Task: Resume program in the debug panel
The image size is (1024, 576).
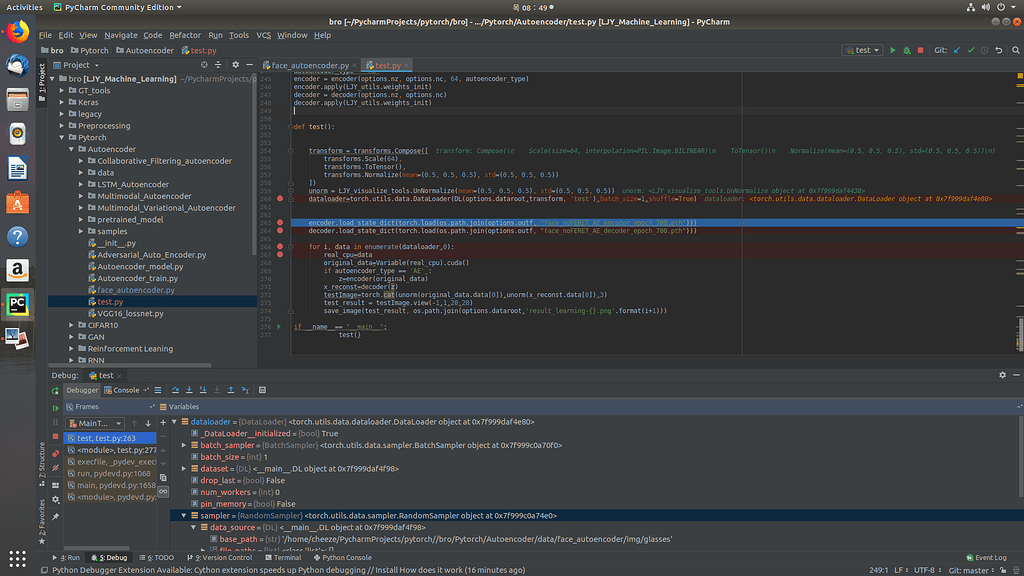Action: (55, 408)
